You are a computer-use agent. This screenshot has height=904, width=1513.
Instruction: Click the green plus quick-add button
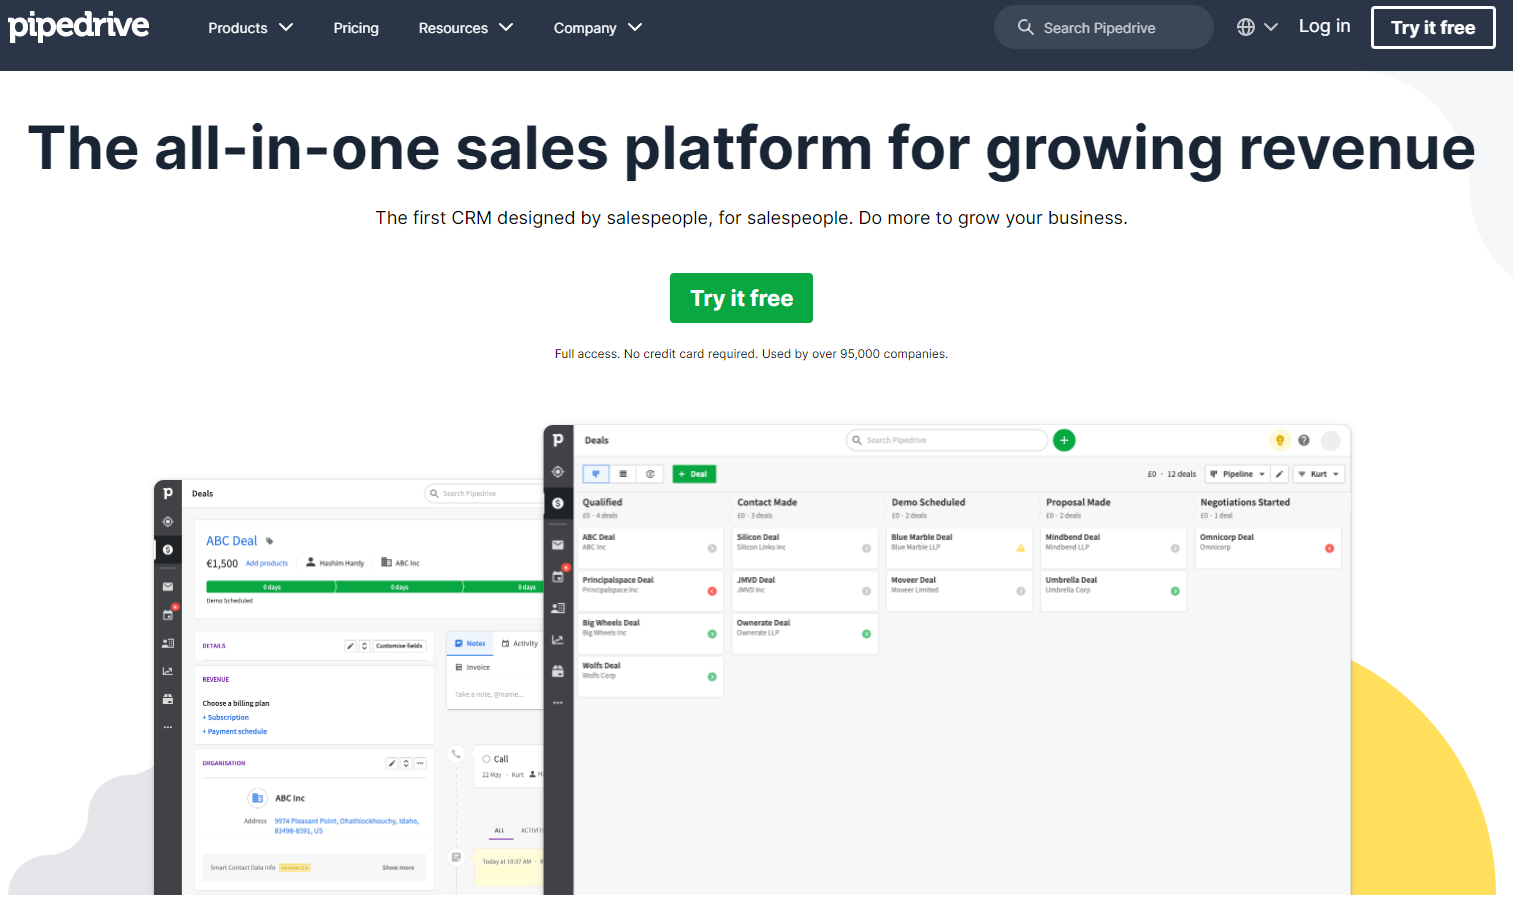(1064, 440)
